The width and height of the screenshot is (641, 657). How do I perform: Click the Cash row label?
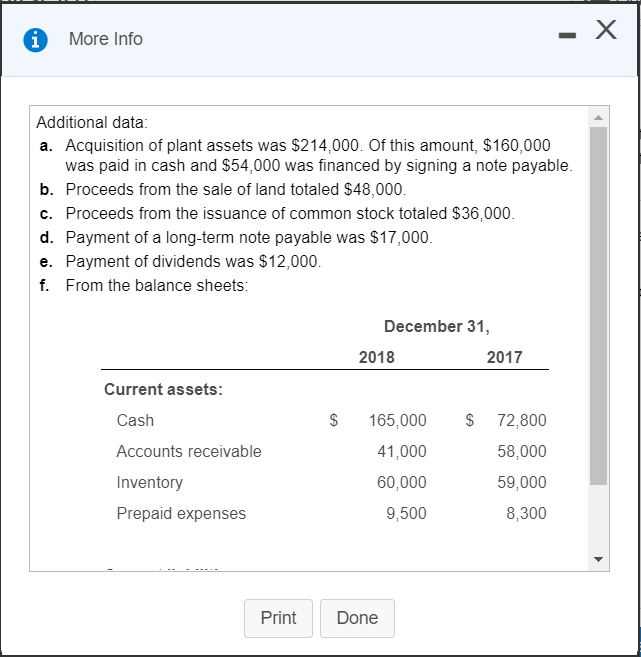pyautogui.click(x=135, y=420)
